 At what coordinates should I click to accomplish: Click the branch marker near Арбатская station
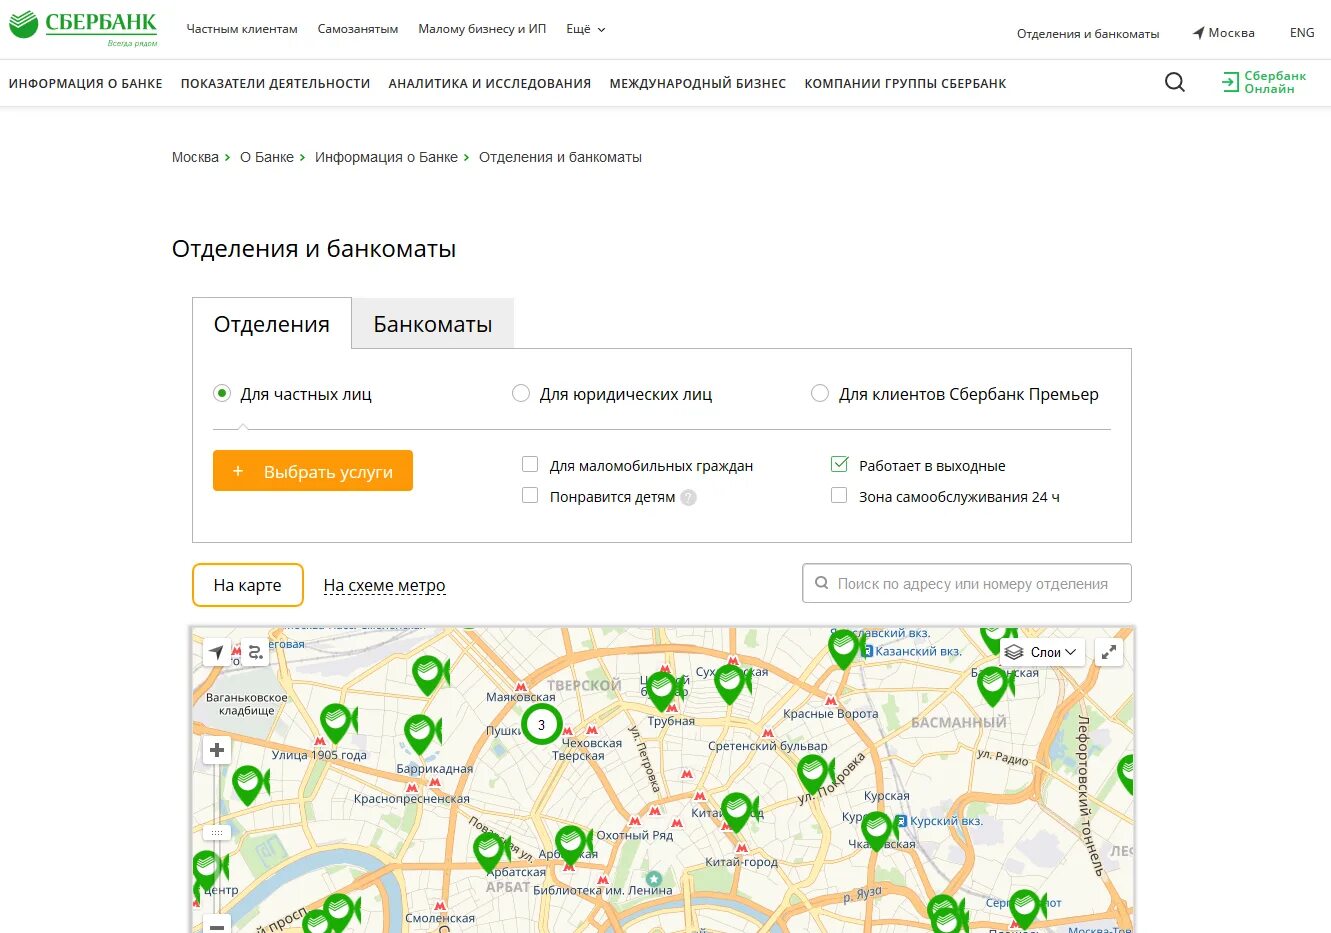tap(490, 853)
